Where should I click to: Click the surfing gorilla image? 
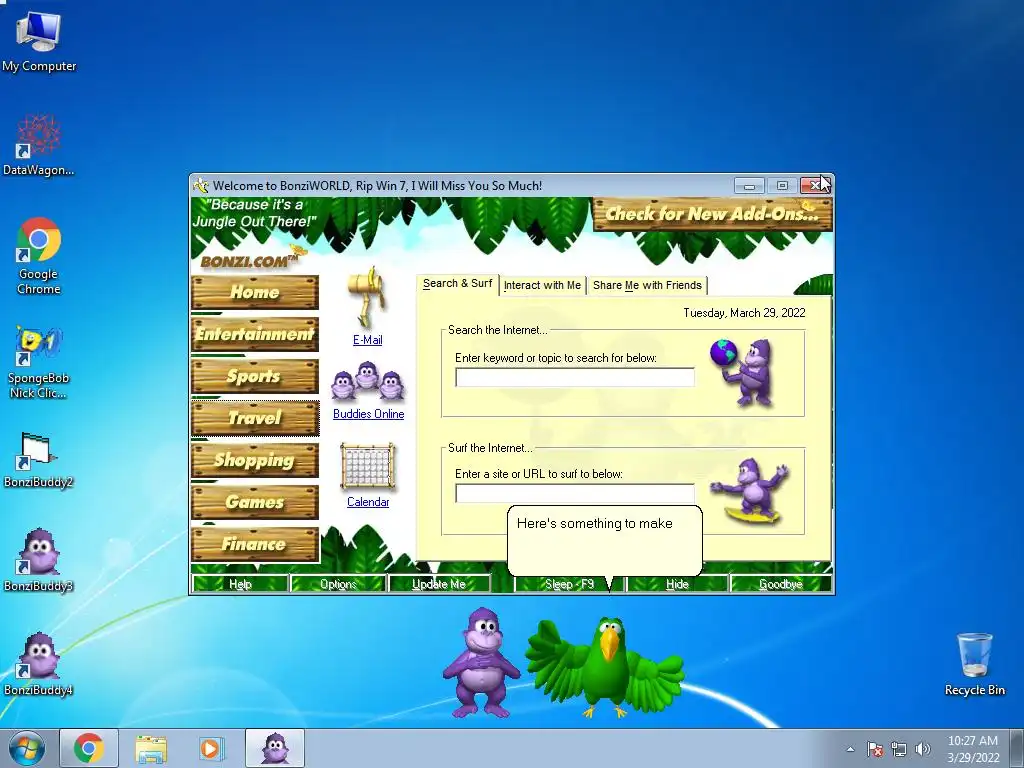750,491
